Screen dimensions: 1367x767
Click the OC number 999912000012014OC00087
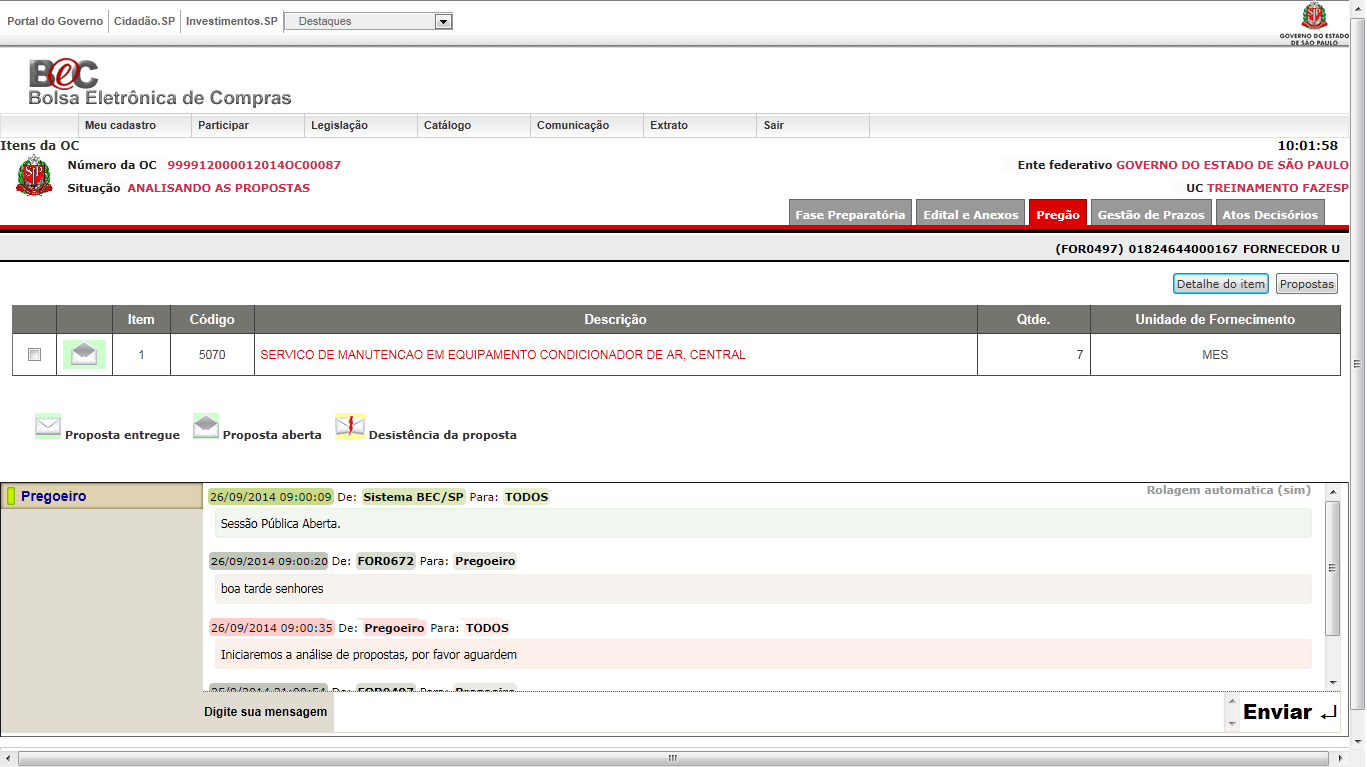click(x=254, y=165)
